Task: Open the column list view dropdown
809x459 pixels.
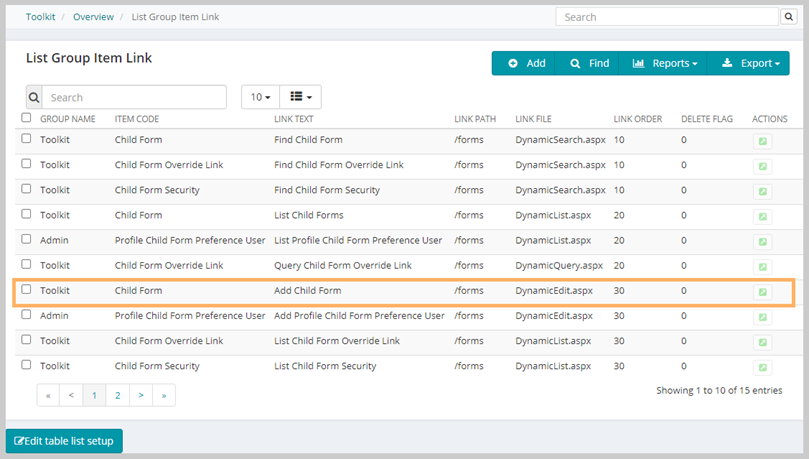Action: click(x=301, y=97)
